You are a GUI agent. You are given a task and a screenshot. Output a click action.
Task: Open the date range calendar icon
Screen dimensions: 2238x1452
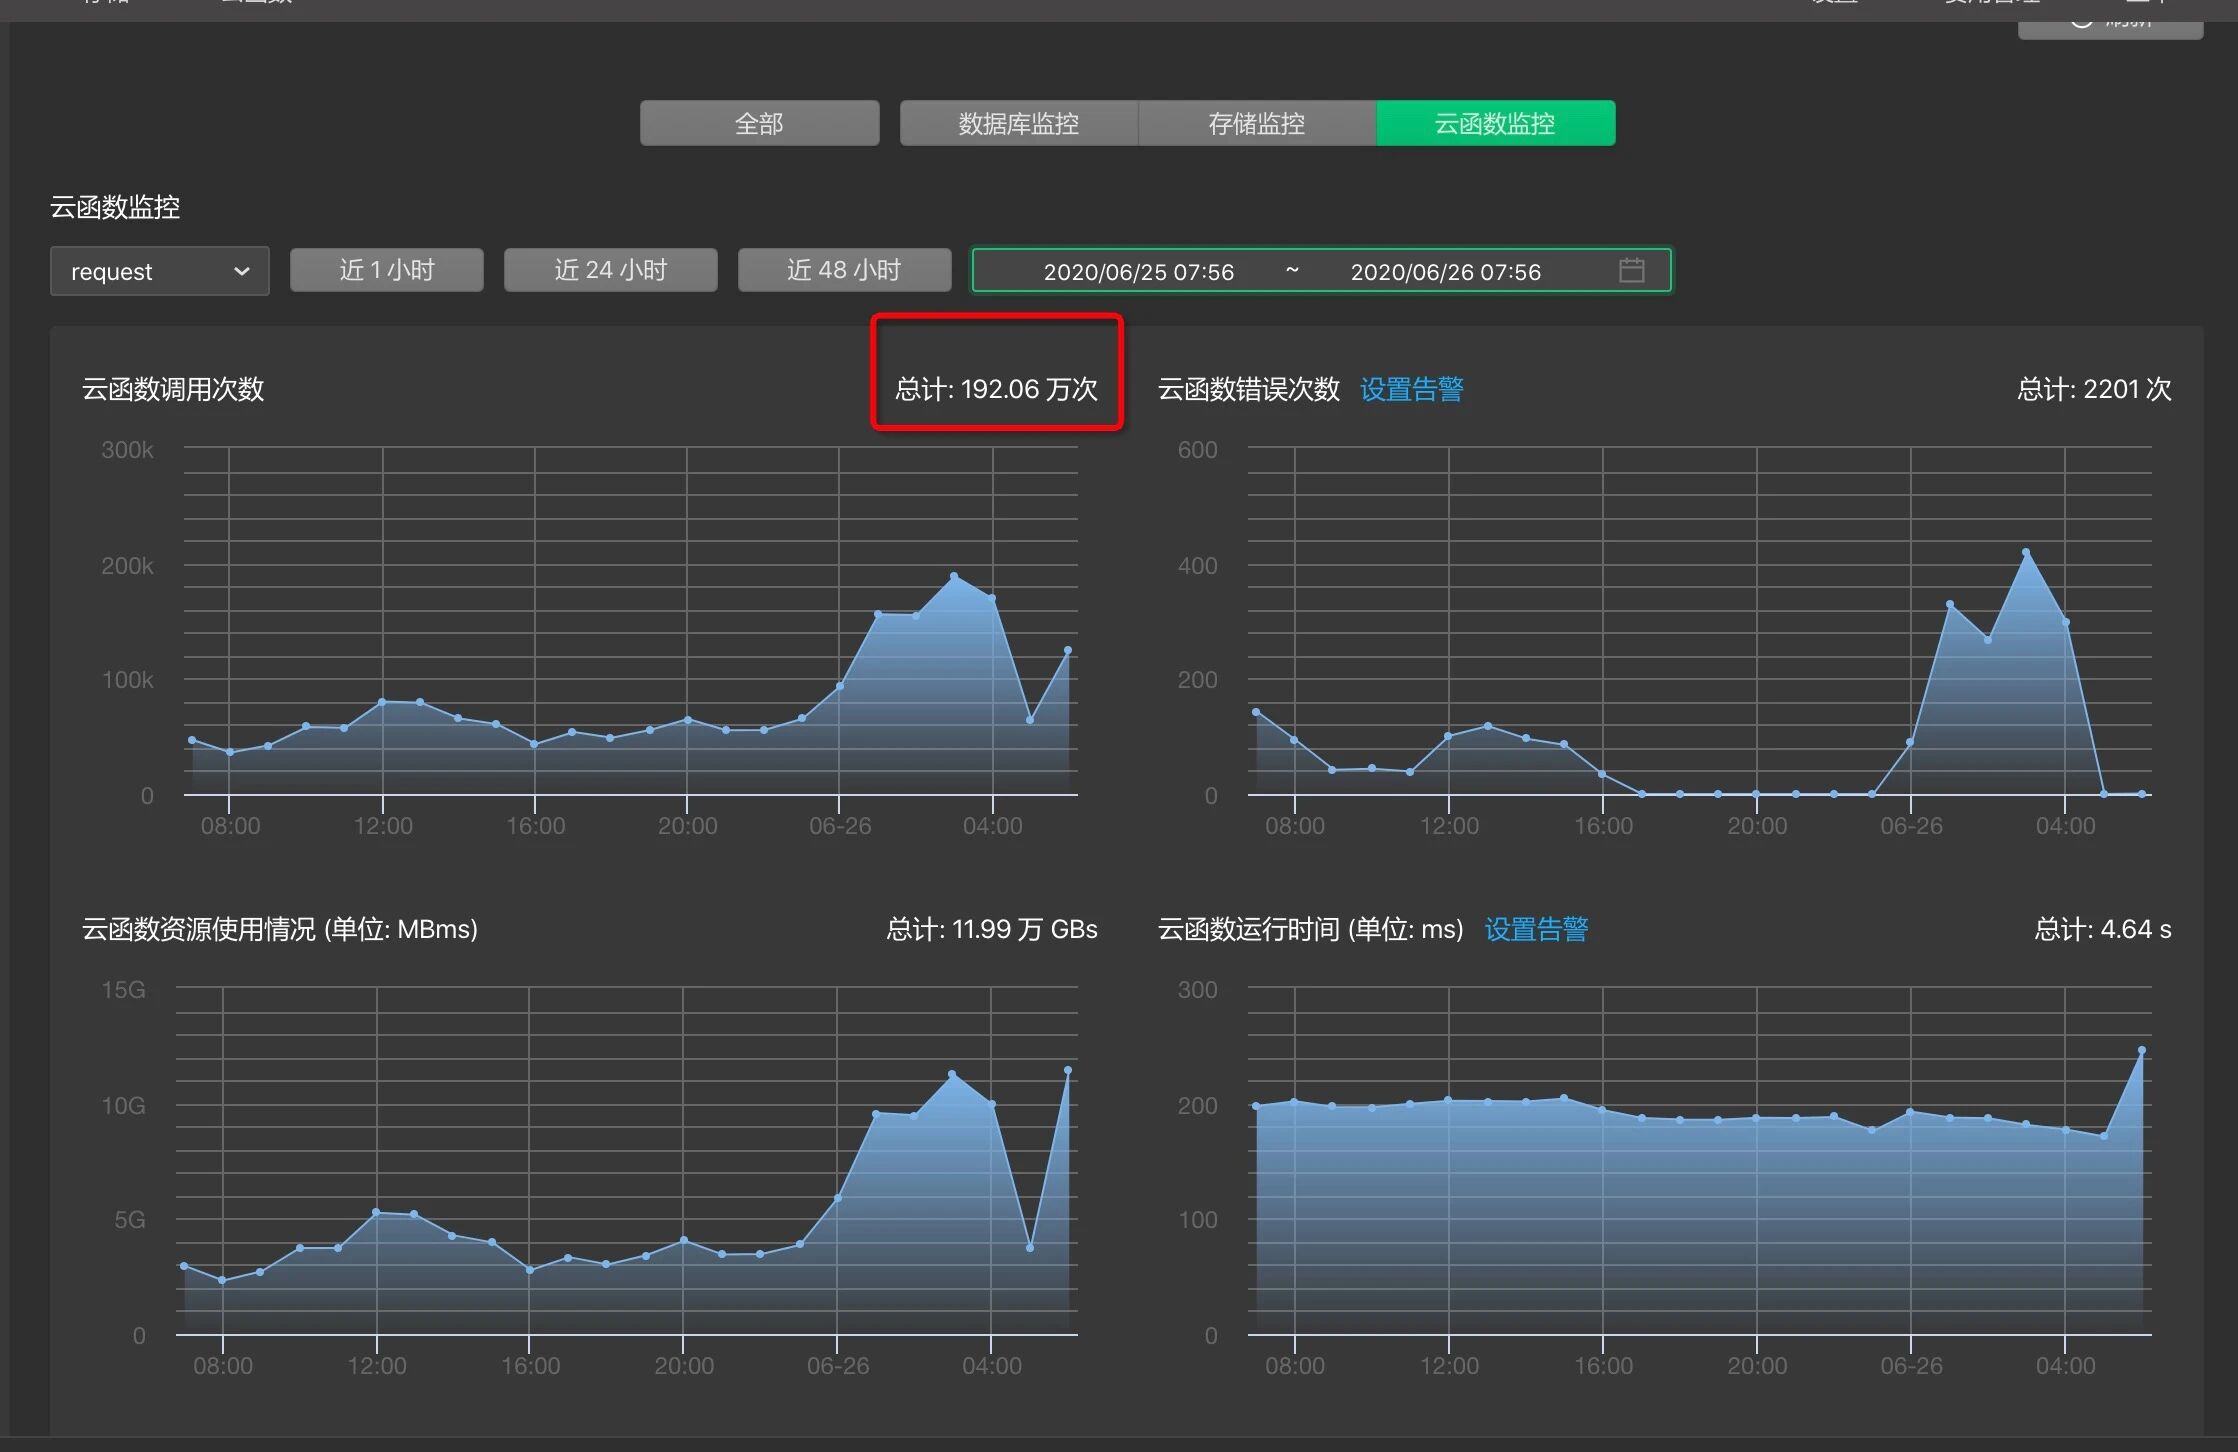[x=1631, y=270]
